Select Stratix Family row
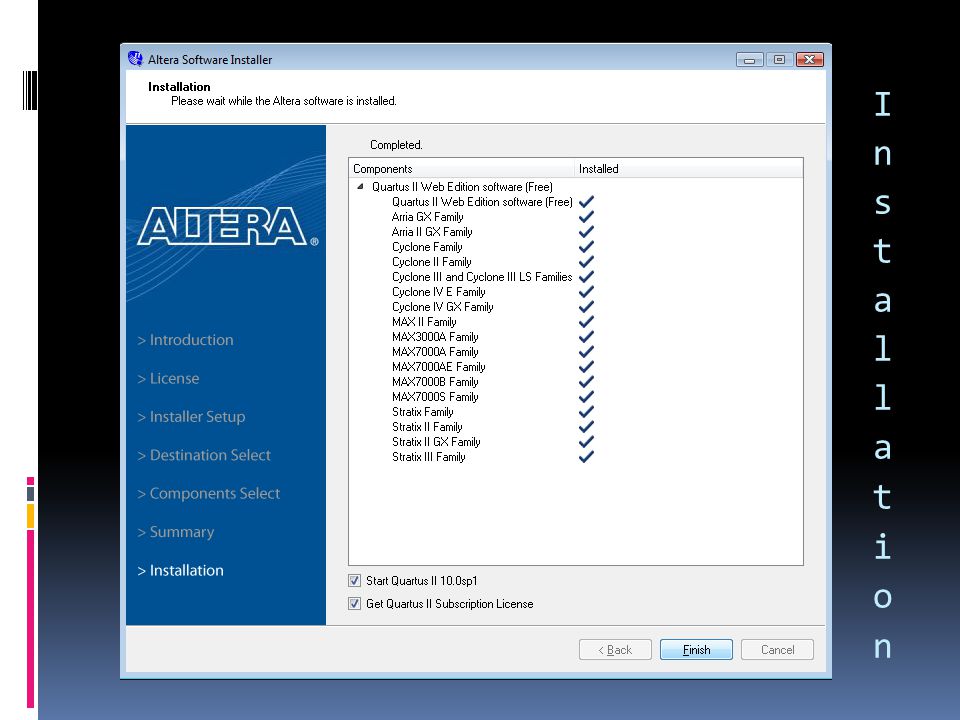The width and height of the screenshot is (960, 720). tap(422, 412)
